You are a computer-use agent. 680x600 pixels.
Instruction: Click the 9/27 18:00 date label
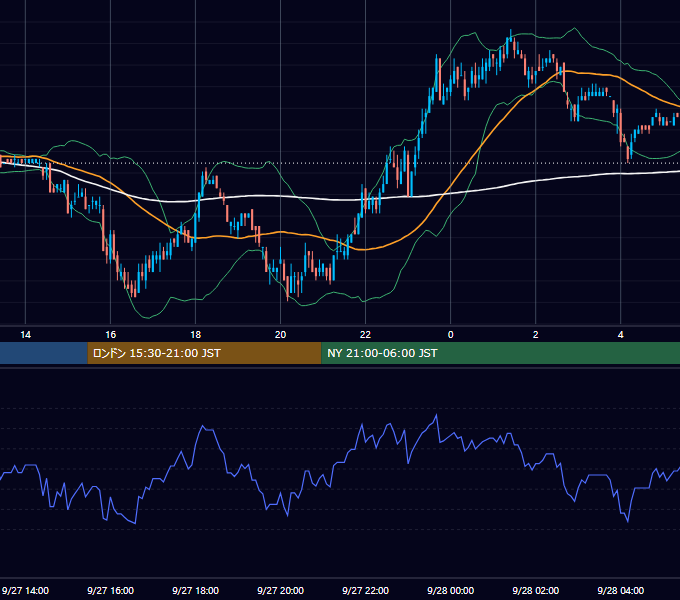tap(196, 590)
